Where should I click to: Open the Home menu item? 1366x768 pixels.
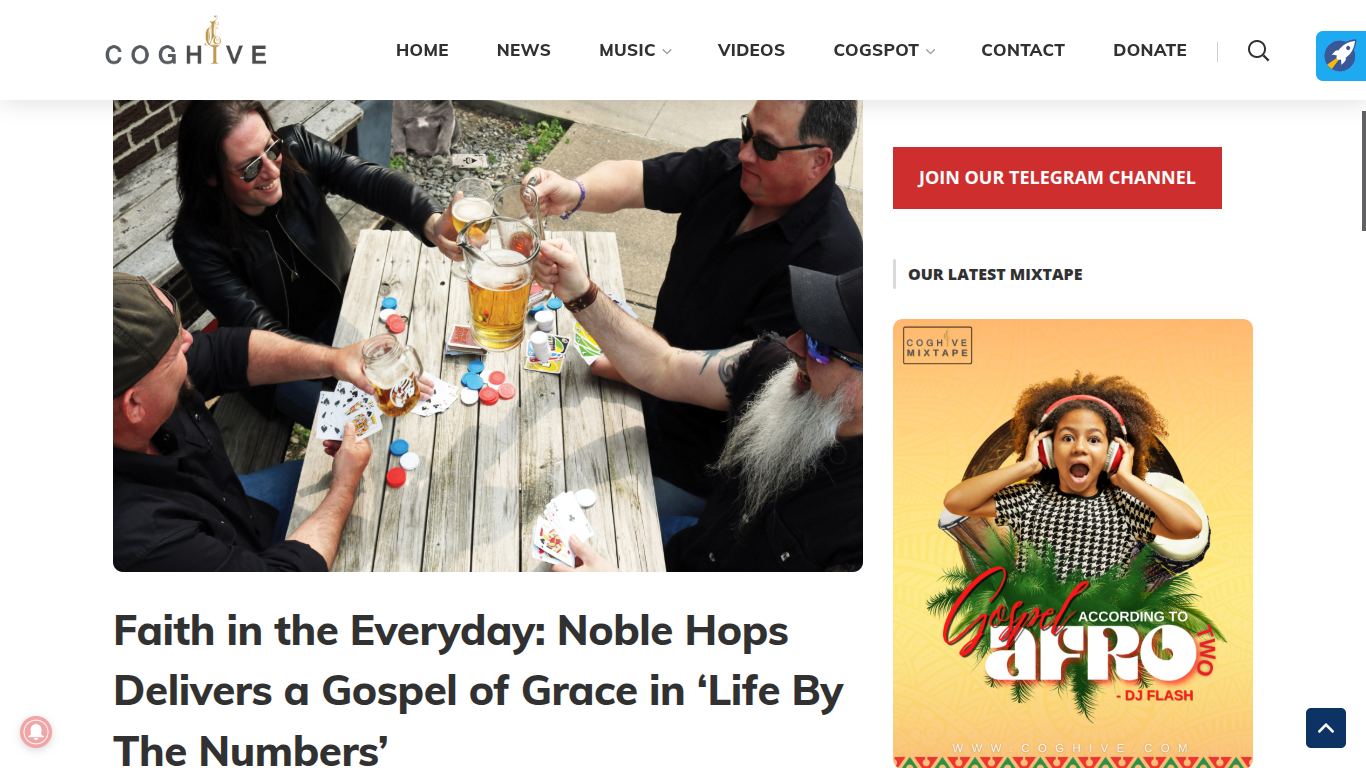pos(422,50)
